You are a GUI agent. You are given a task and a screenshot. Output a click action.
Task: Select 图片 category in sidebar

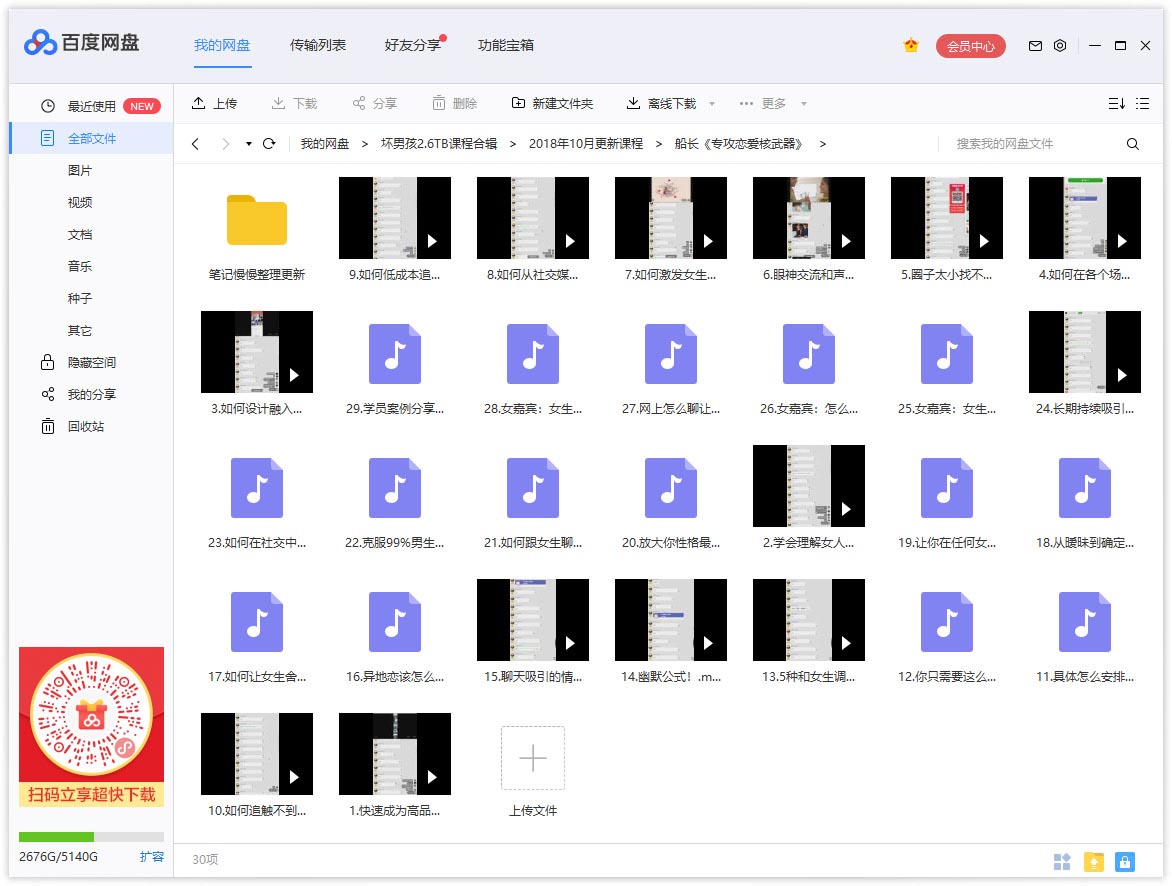click(80, 170)
